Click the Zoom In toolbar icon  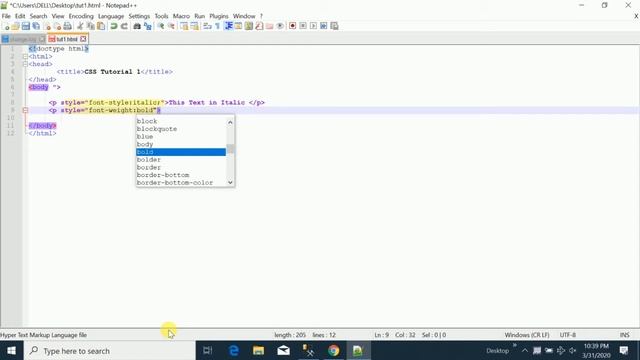pyautogui.click(x=161, y=26)
